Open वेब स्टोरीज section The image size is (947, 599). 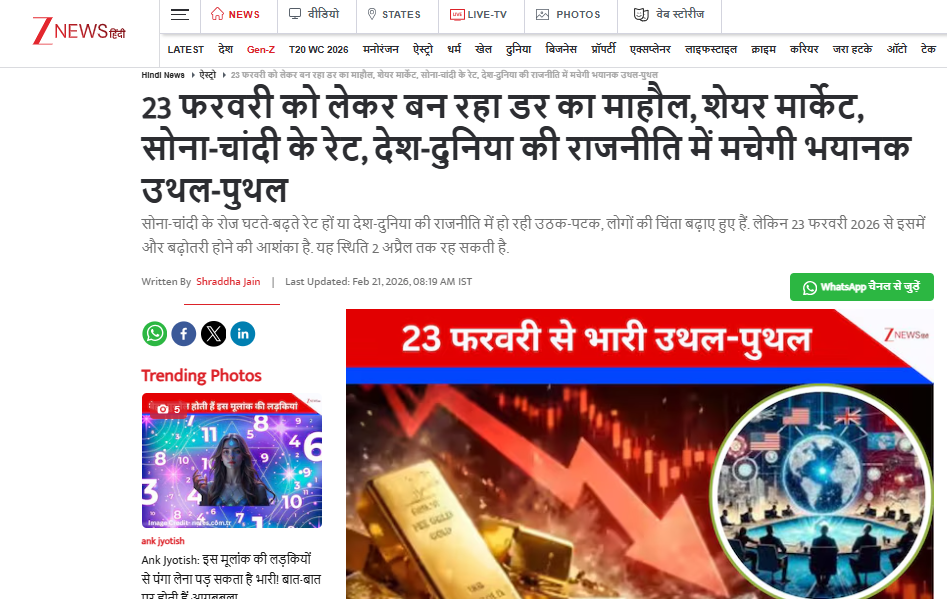(x=669, y=14)
